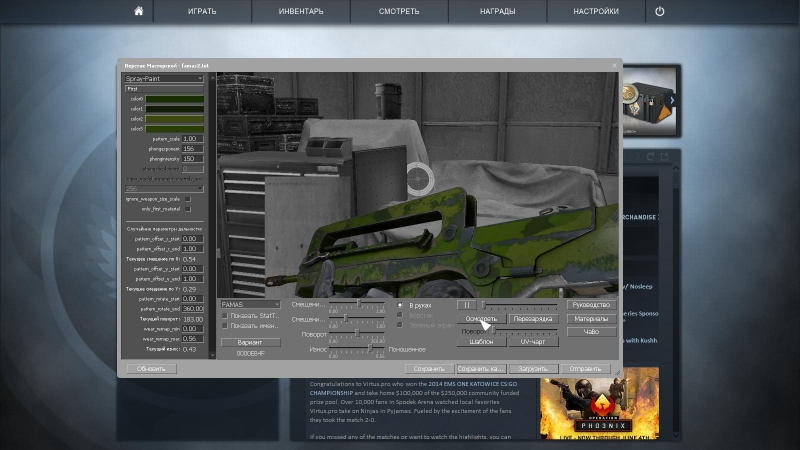Image resolution: width=800 pixels, height=450 pixels.
Task: Open the Spray-Paint style dropdown
Action: click(164, 79)
